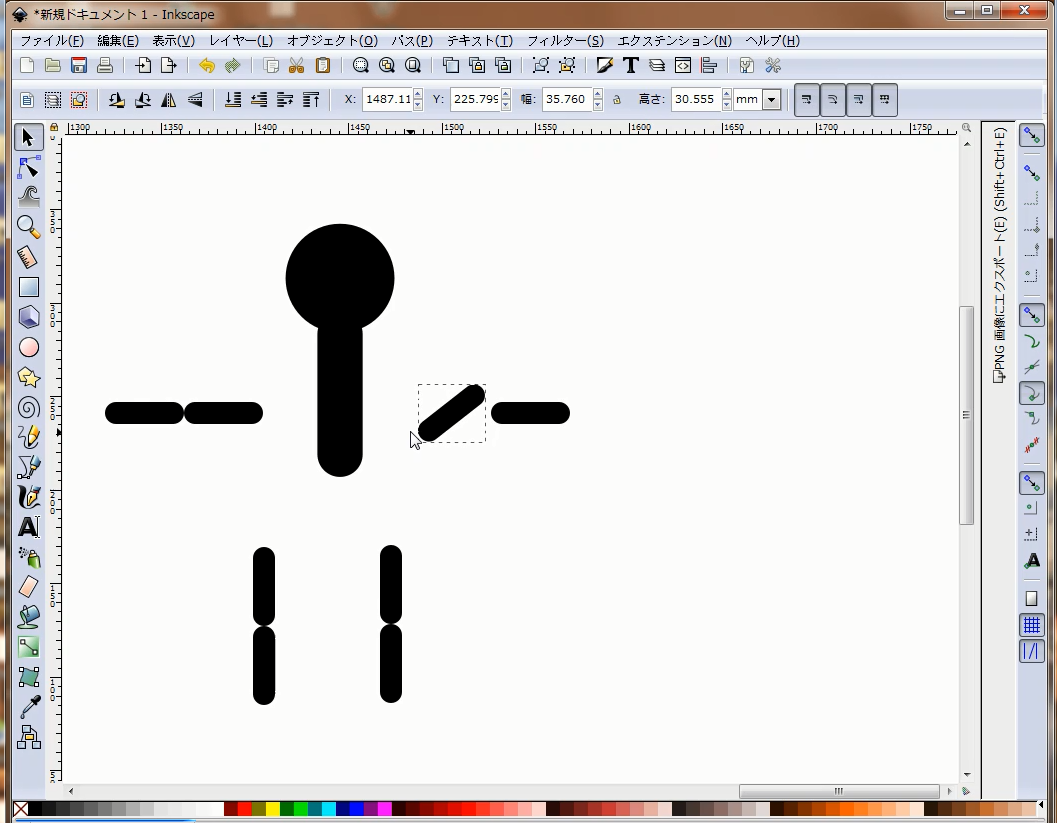This screenshot has width=1057, height=823.
Task: Open the フィルター(S) menu
Action: [565, 41]
